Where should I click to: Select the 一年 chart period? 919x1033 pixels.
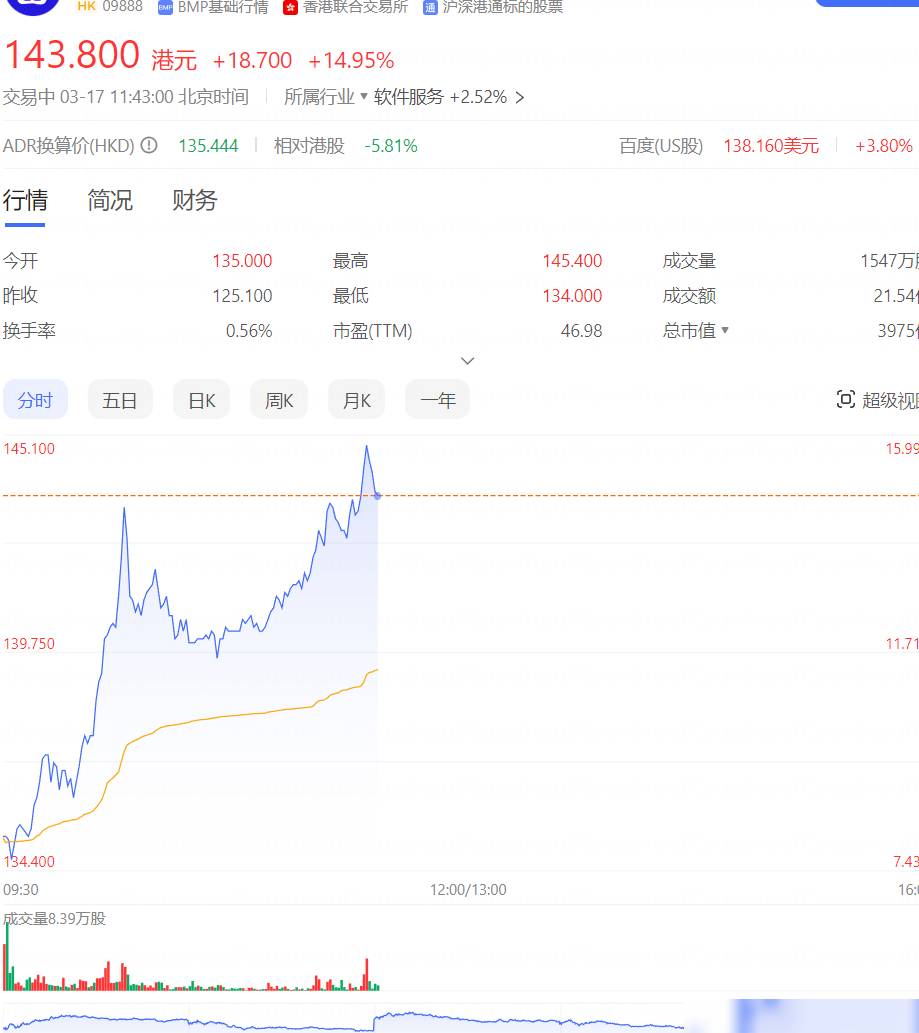[x=437, y=399]
